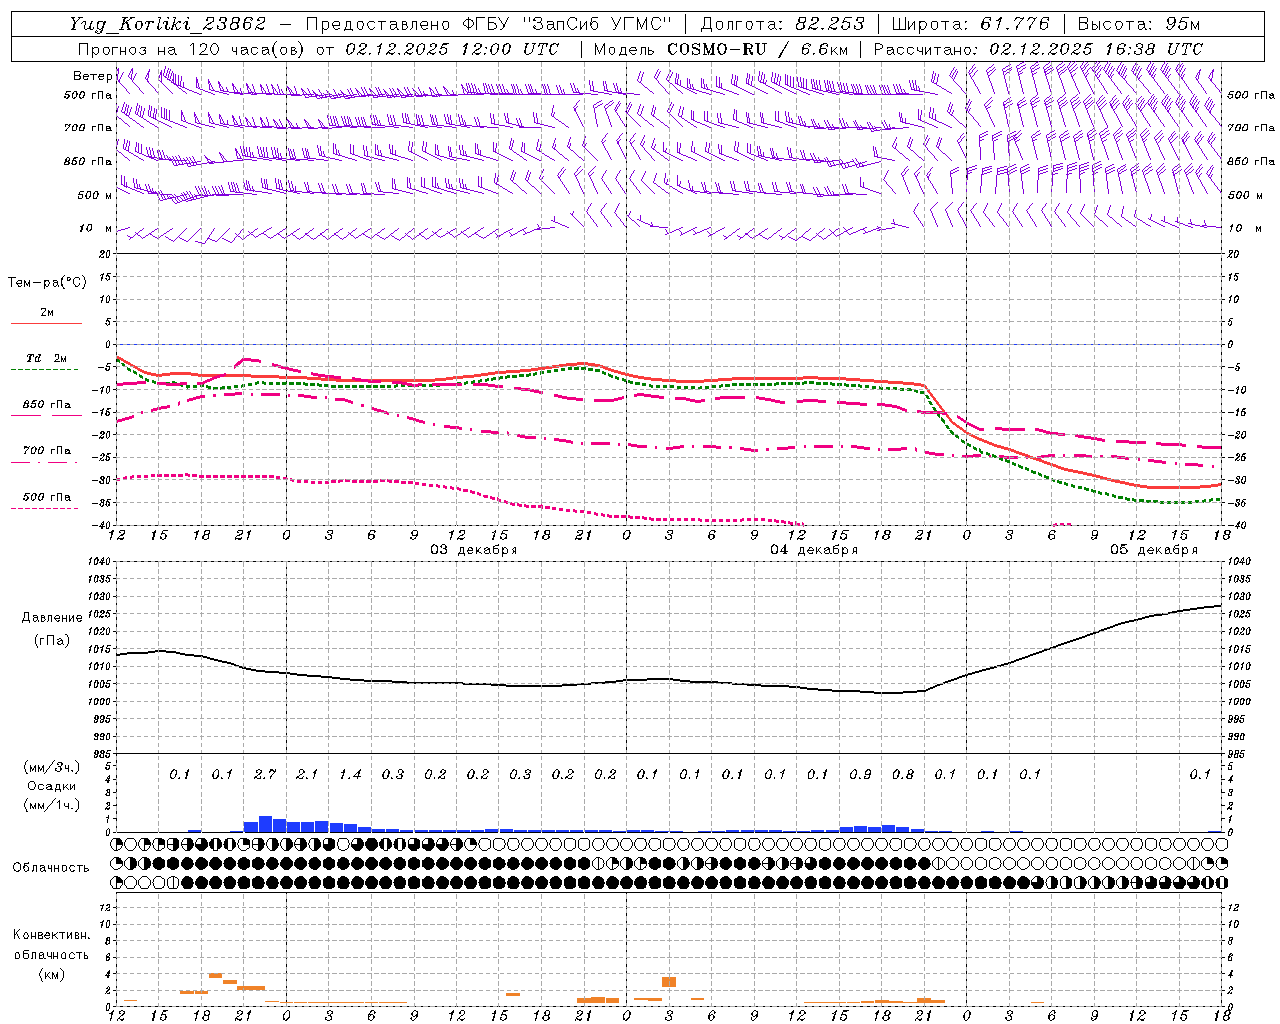This screenshot has width=1280, height=1024.
Task: Select the 10 м wind level label on the left
Action: point(96,228)
